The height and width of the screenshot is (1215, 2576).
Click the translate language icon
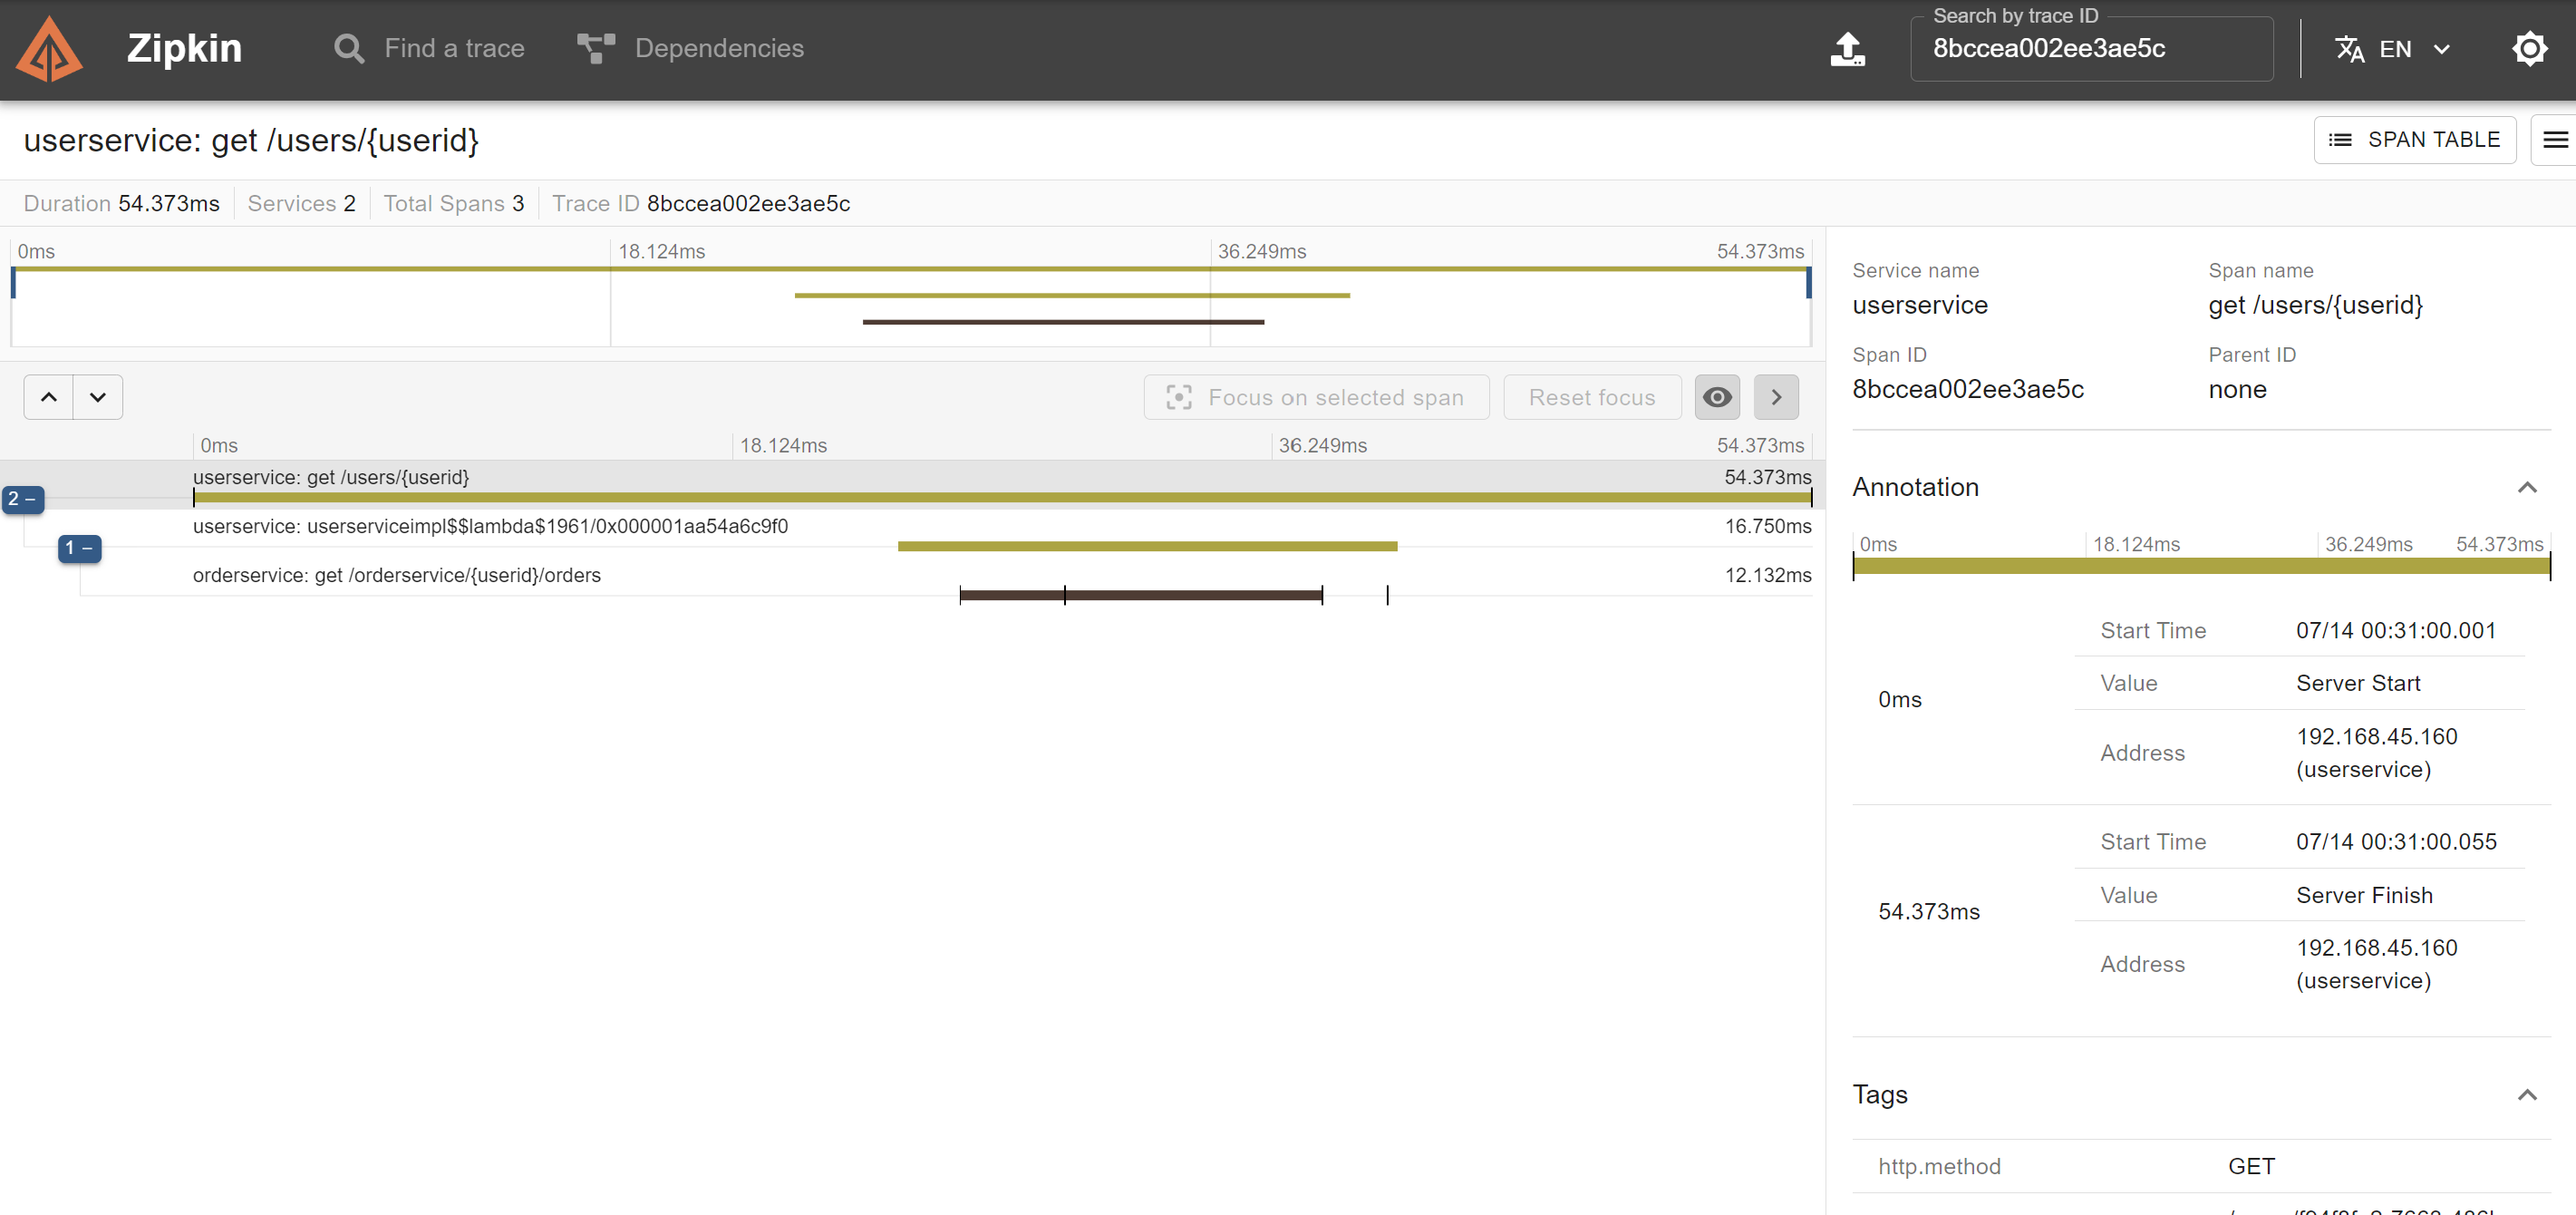(x=2349, y=49)
